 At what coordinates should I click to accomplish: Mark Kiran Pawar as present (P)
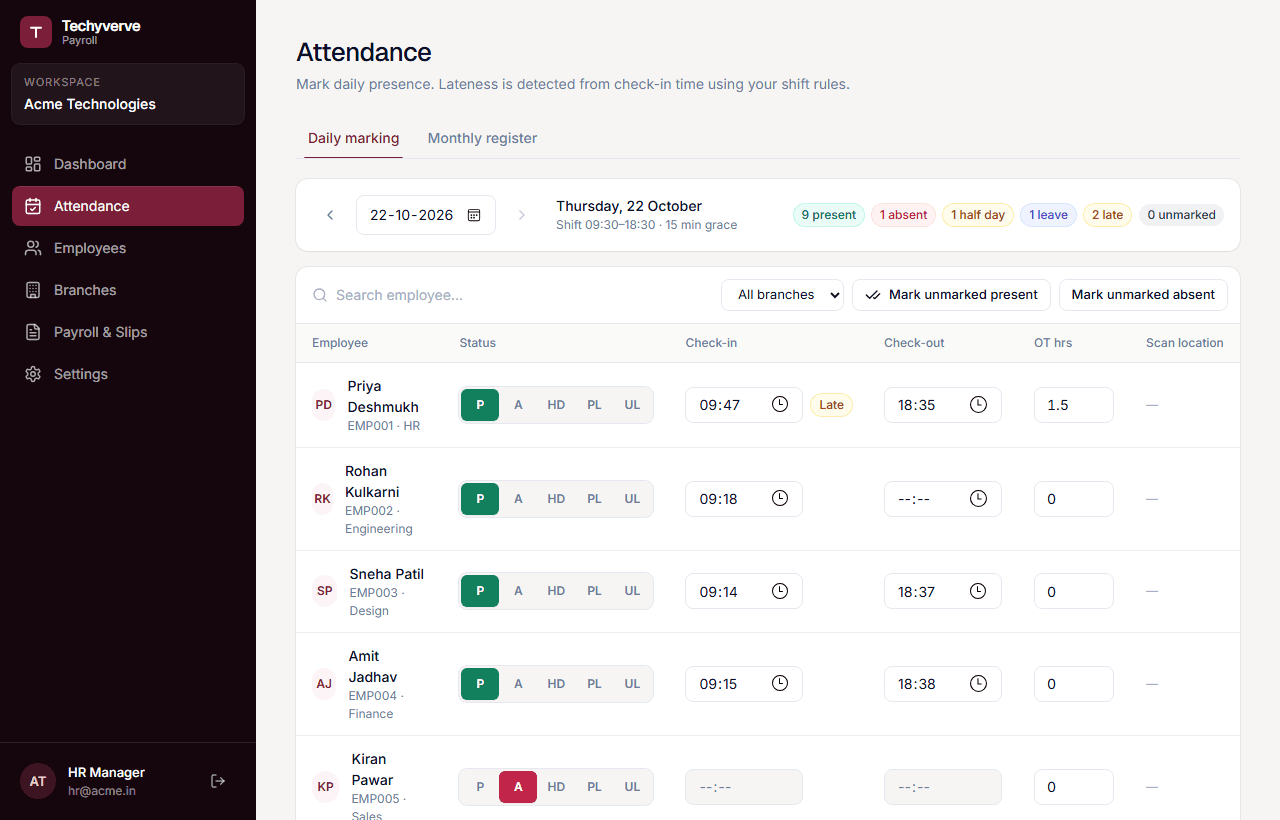click(x=480, y=787)
